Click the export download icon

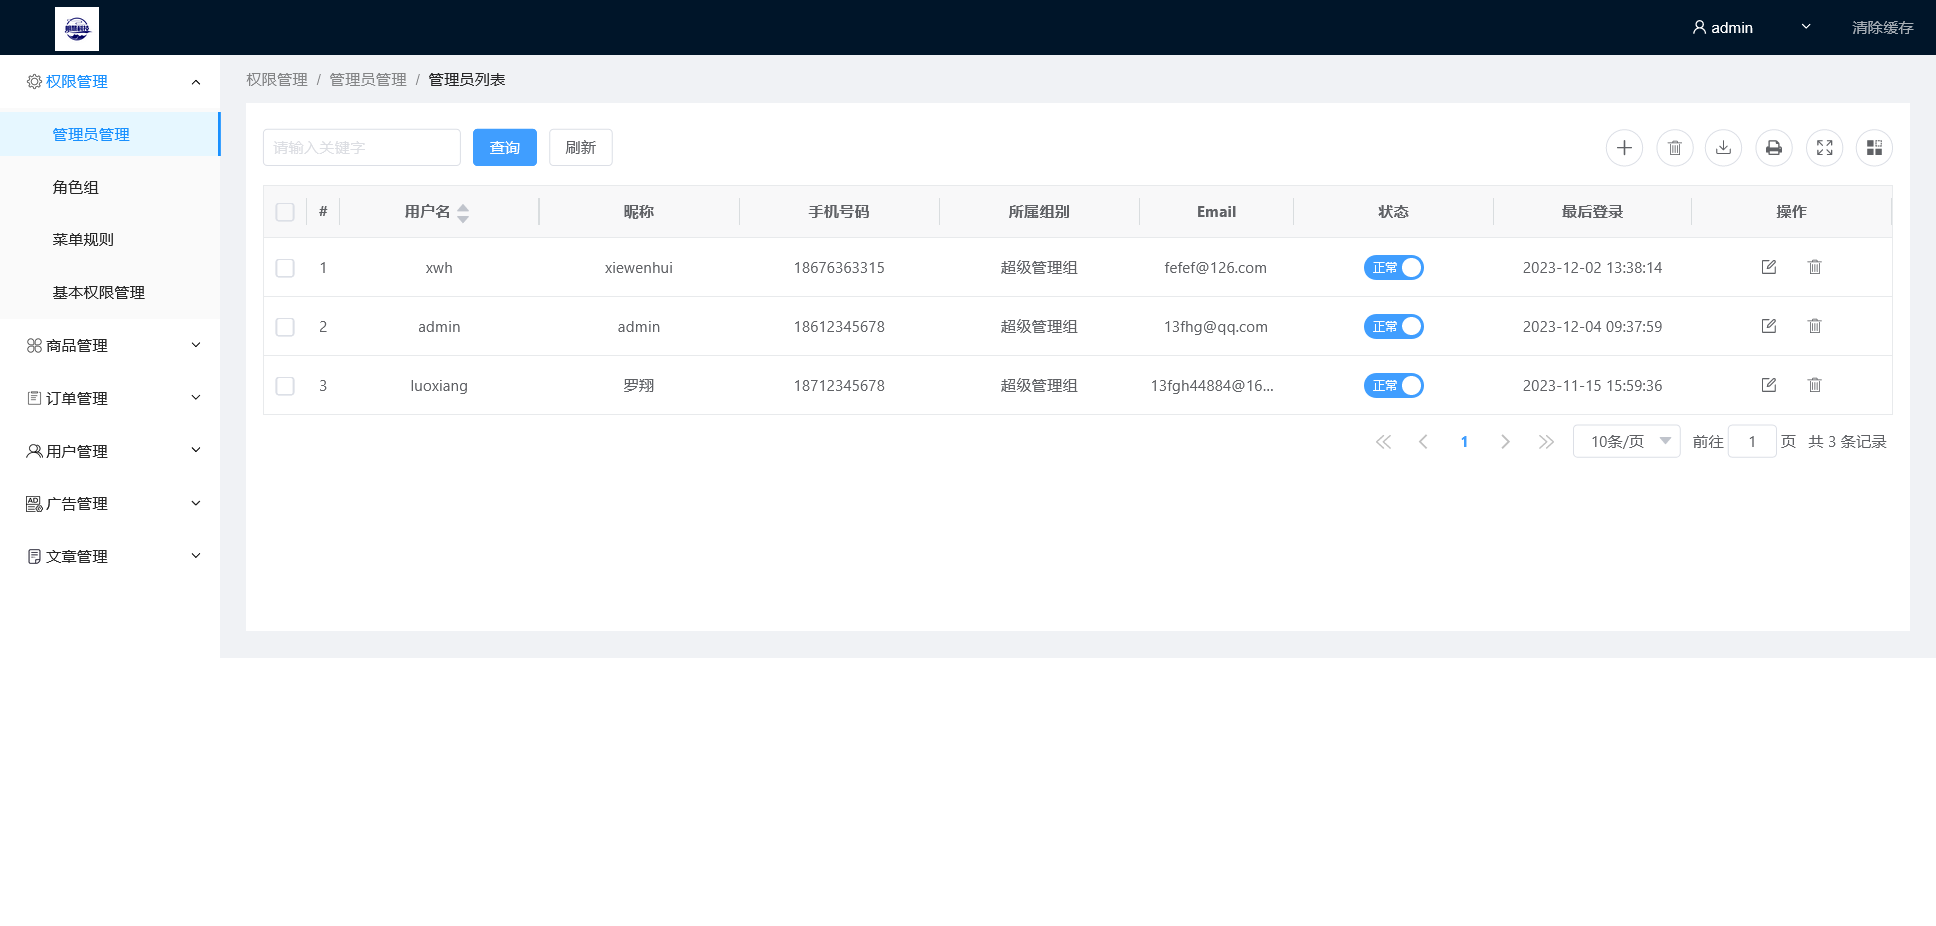tap(1723, 148)
